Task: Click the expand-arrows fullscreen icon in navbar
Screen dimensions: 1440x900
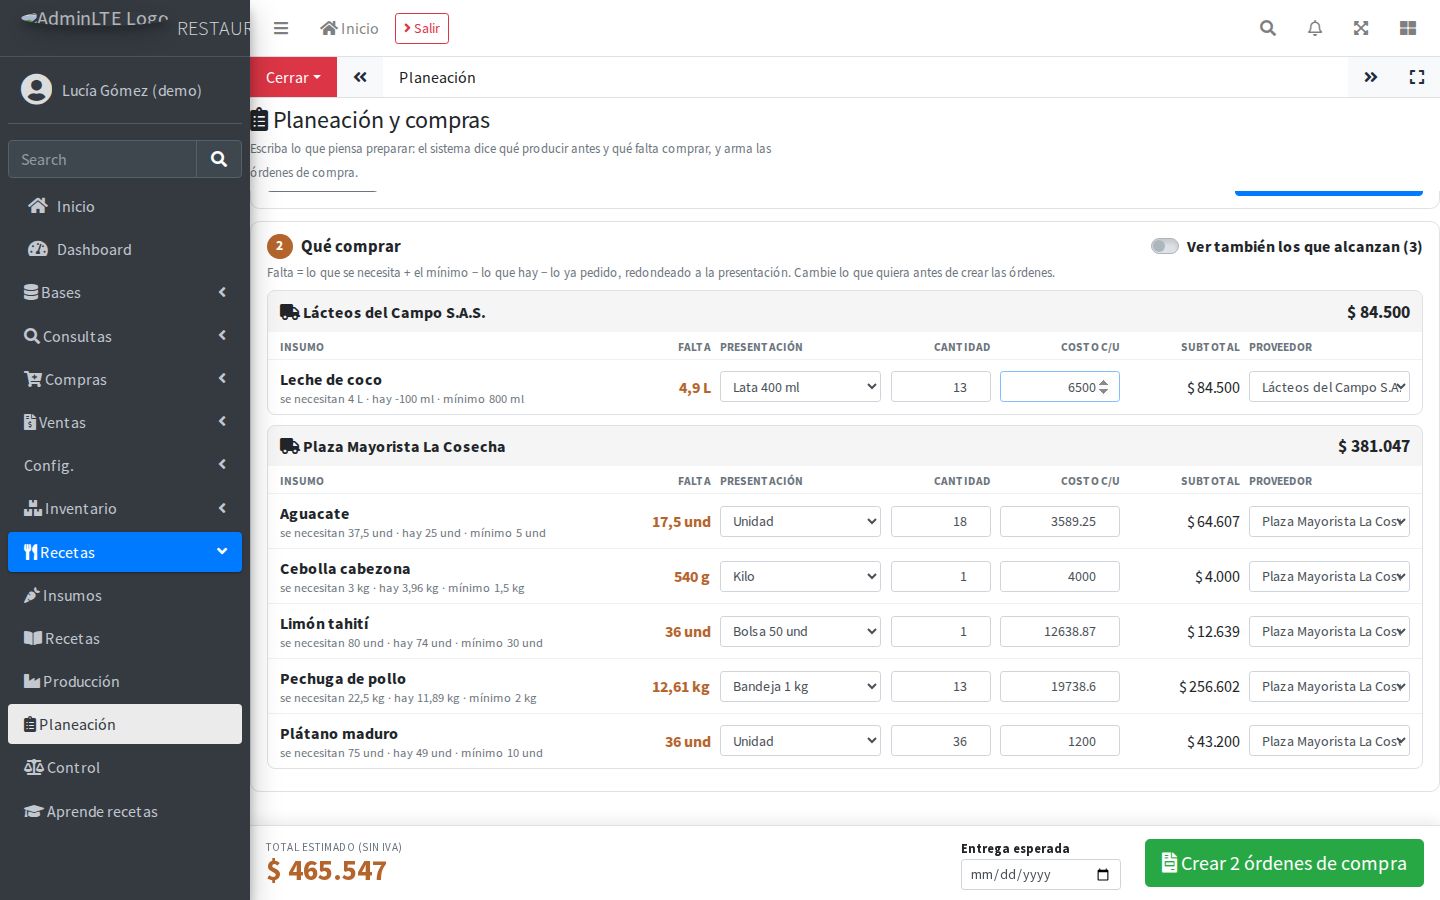Action: tap(1361, 28)
